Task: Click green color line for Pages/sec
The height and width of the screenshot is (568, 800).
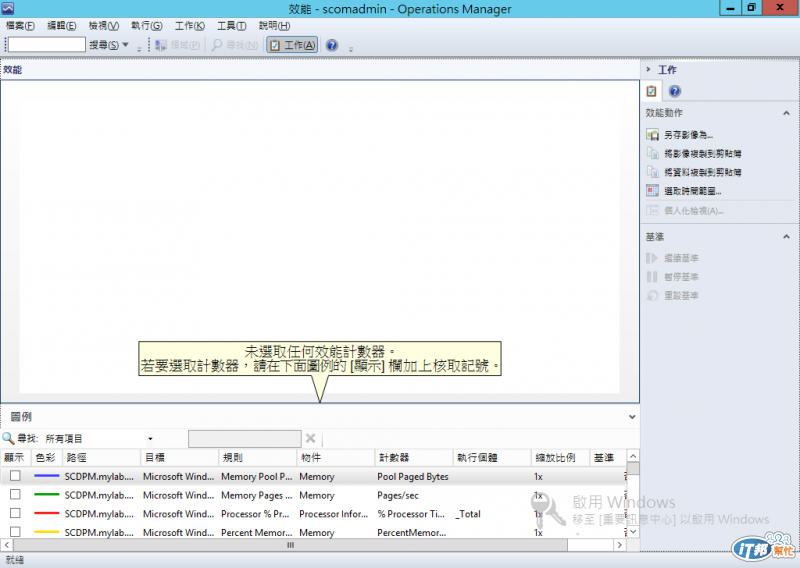Action: [x=47, y=495]
